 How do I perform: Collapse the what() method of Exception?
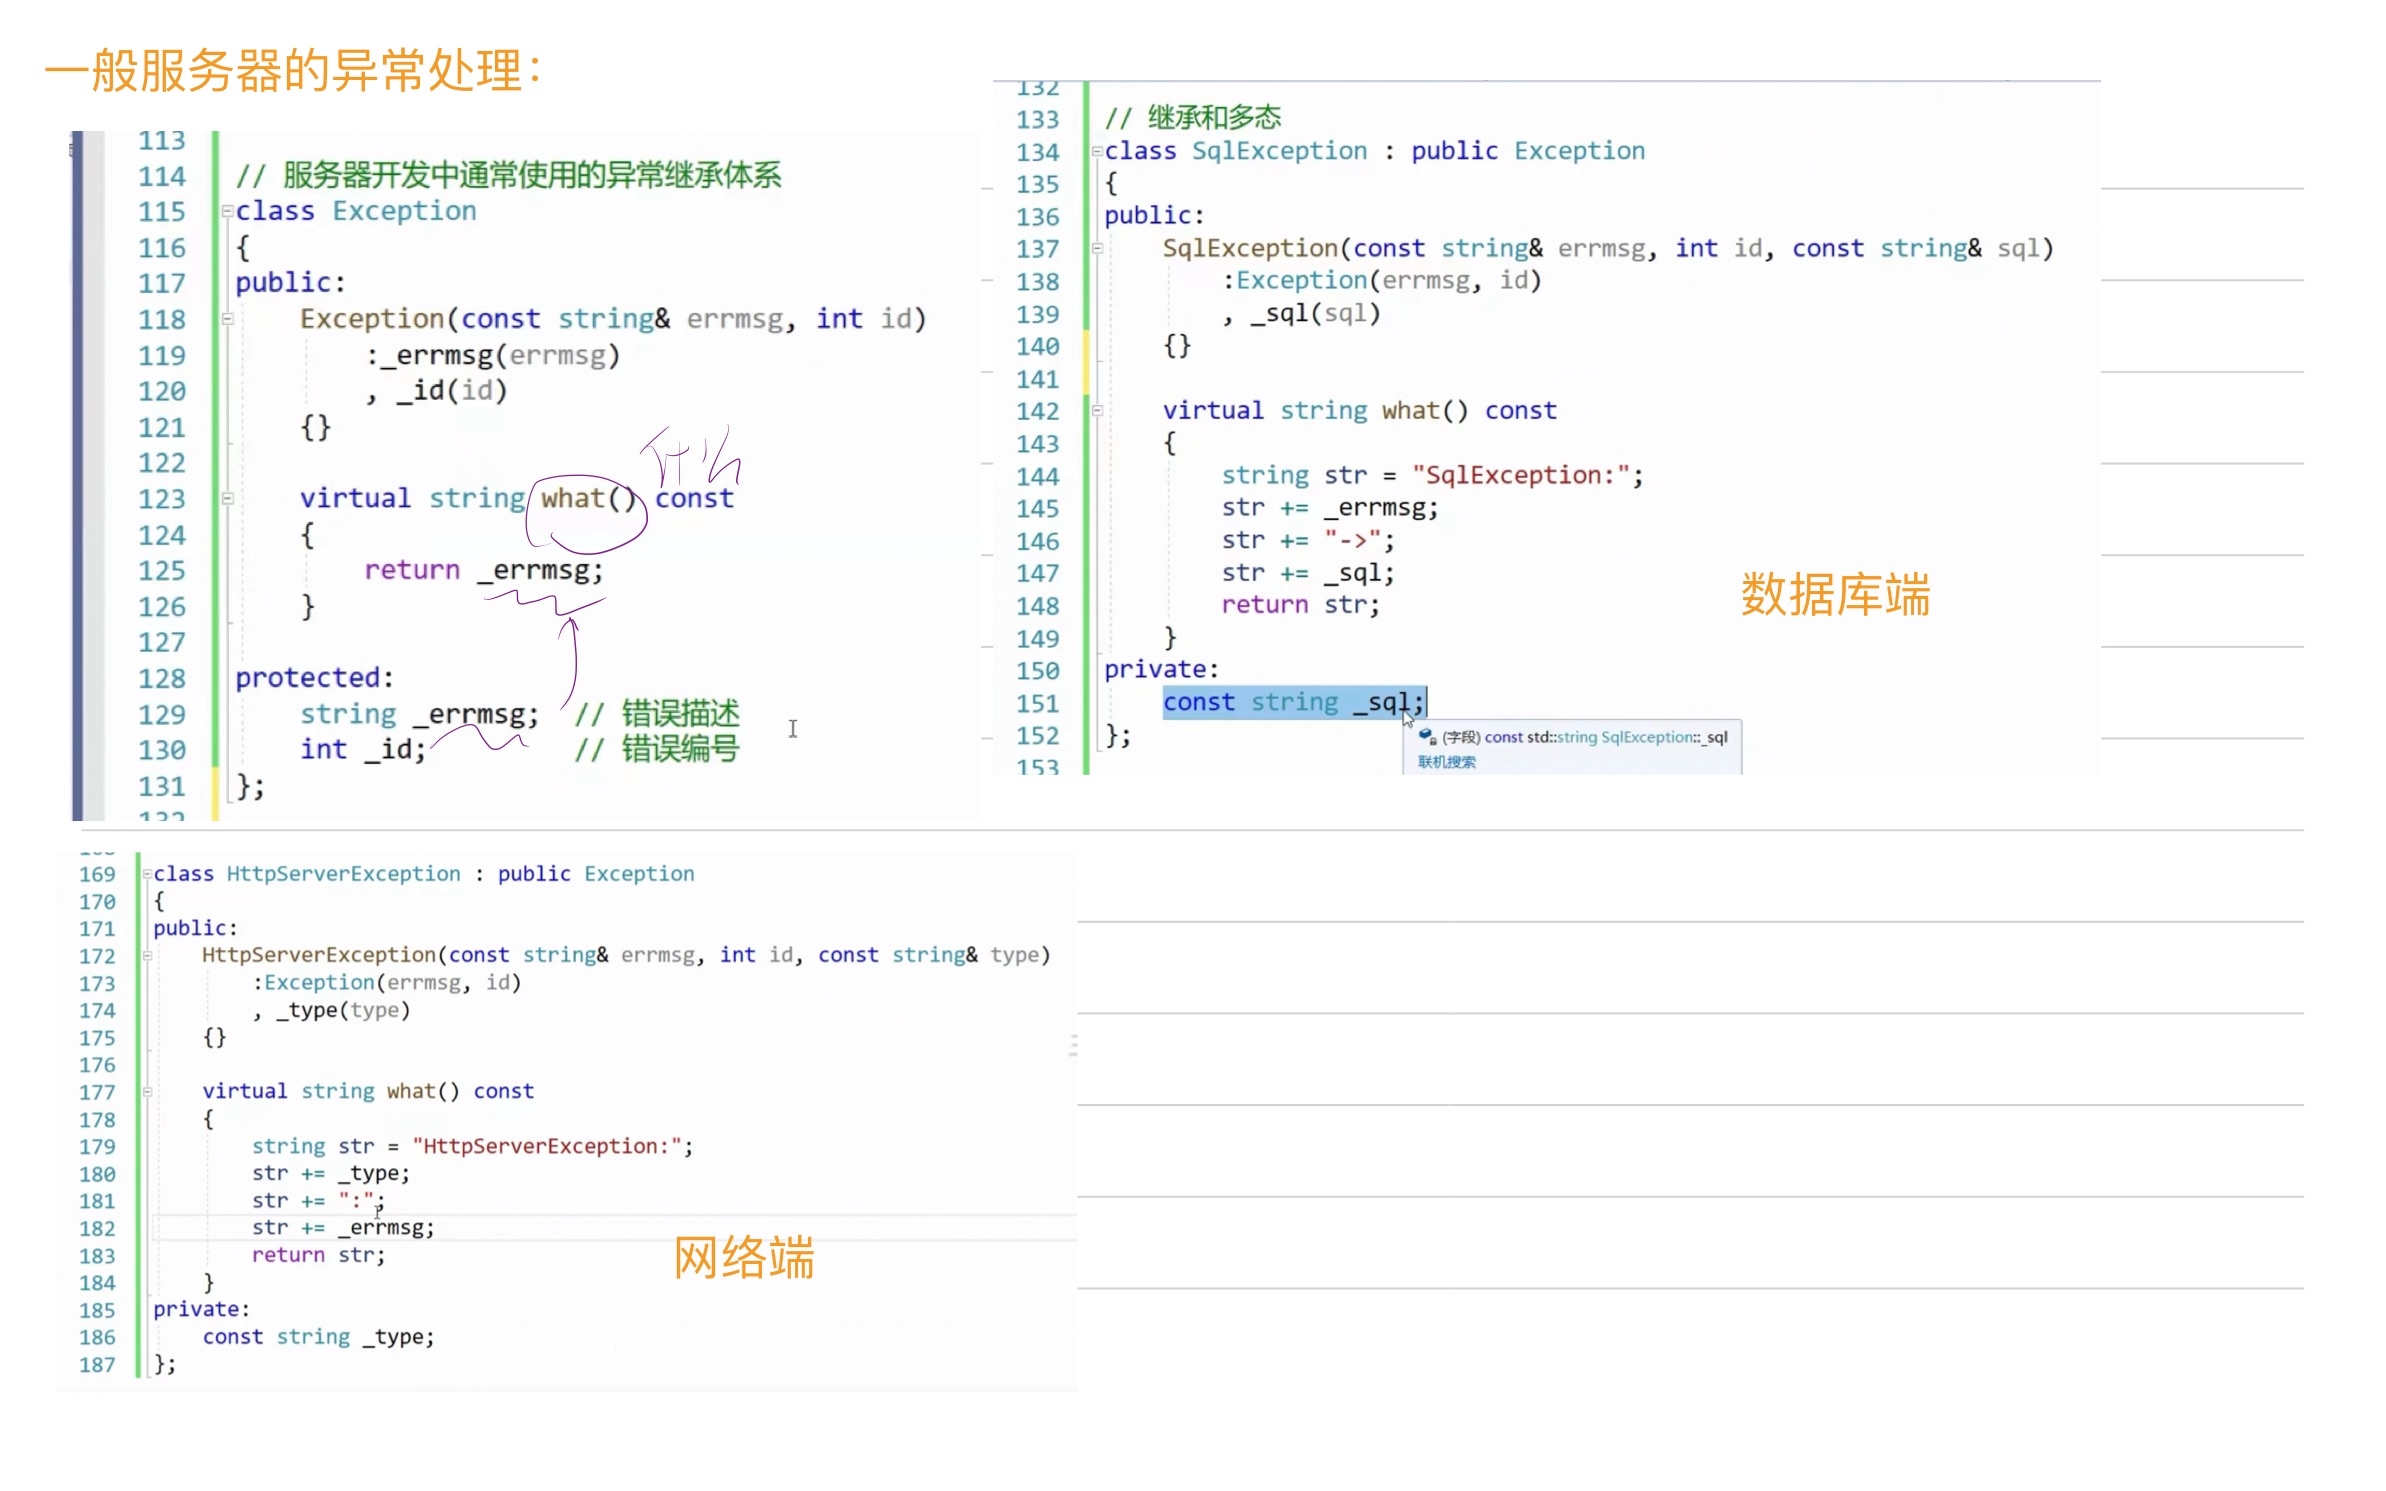tap(226, 499)
